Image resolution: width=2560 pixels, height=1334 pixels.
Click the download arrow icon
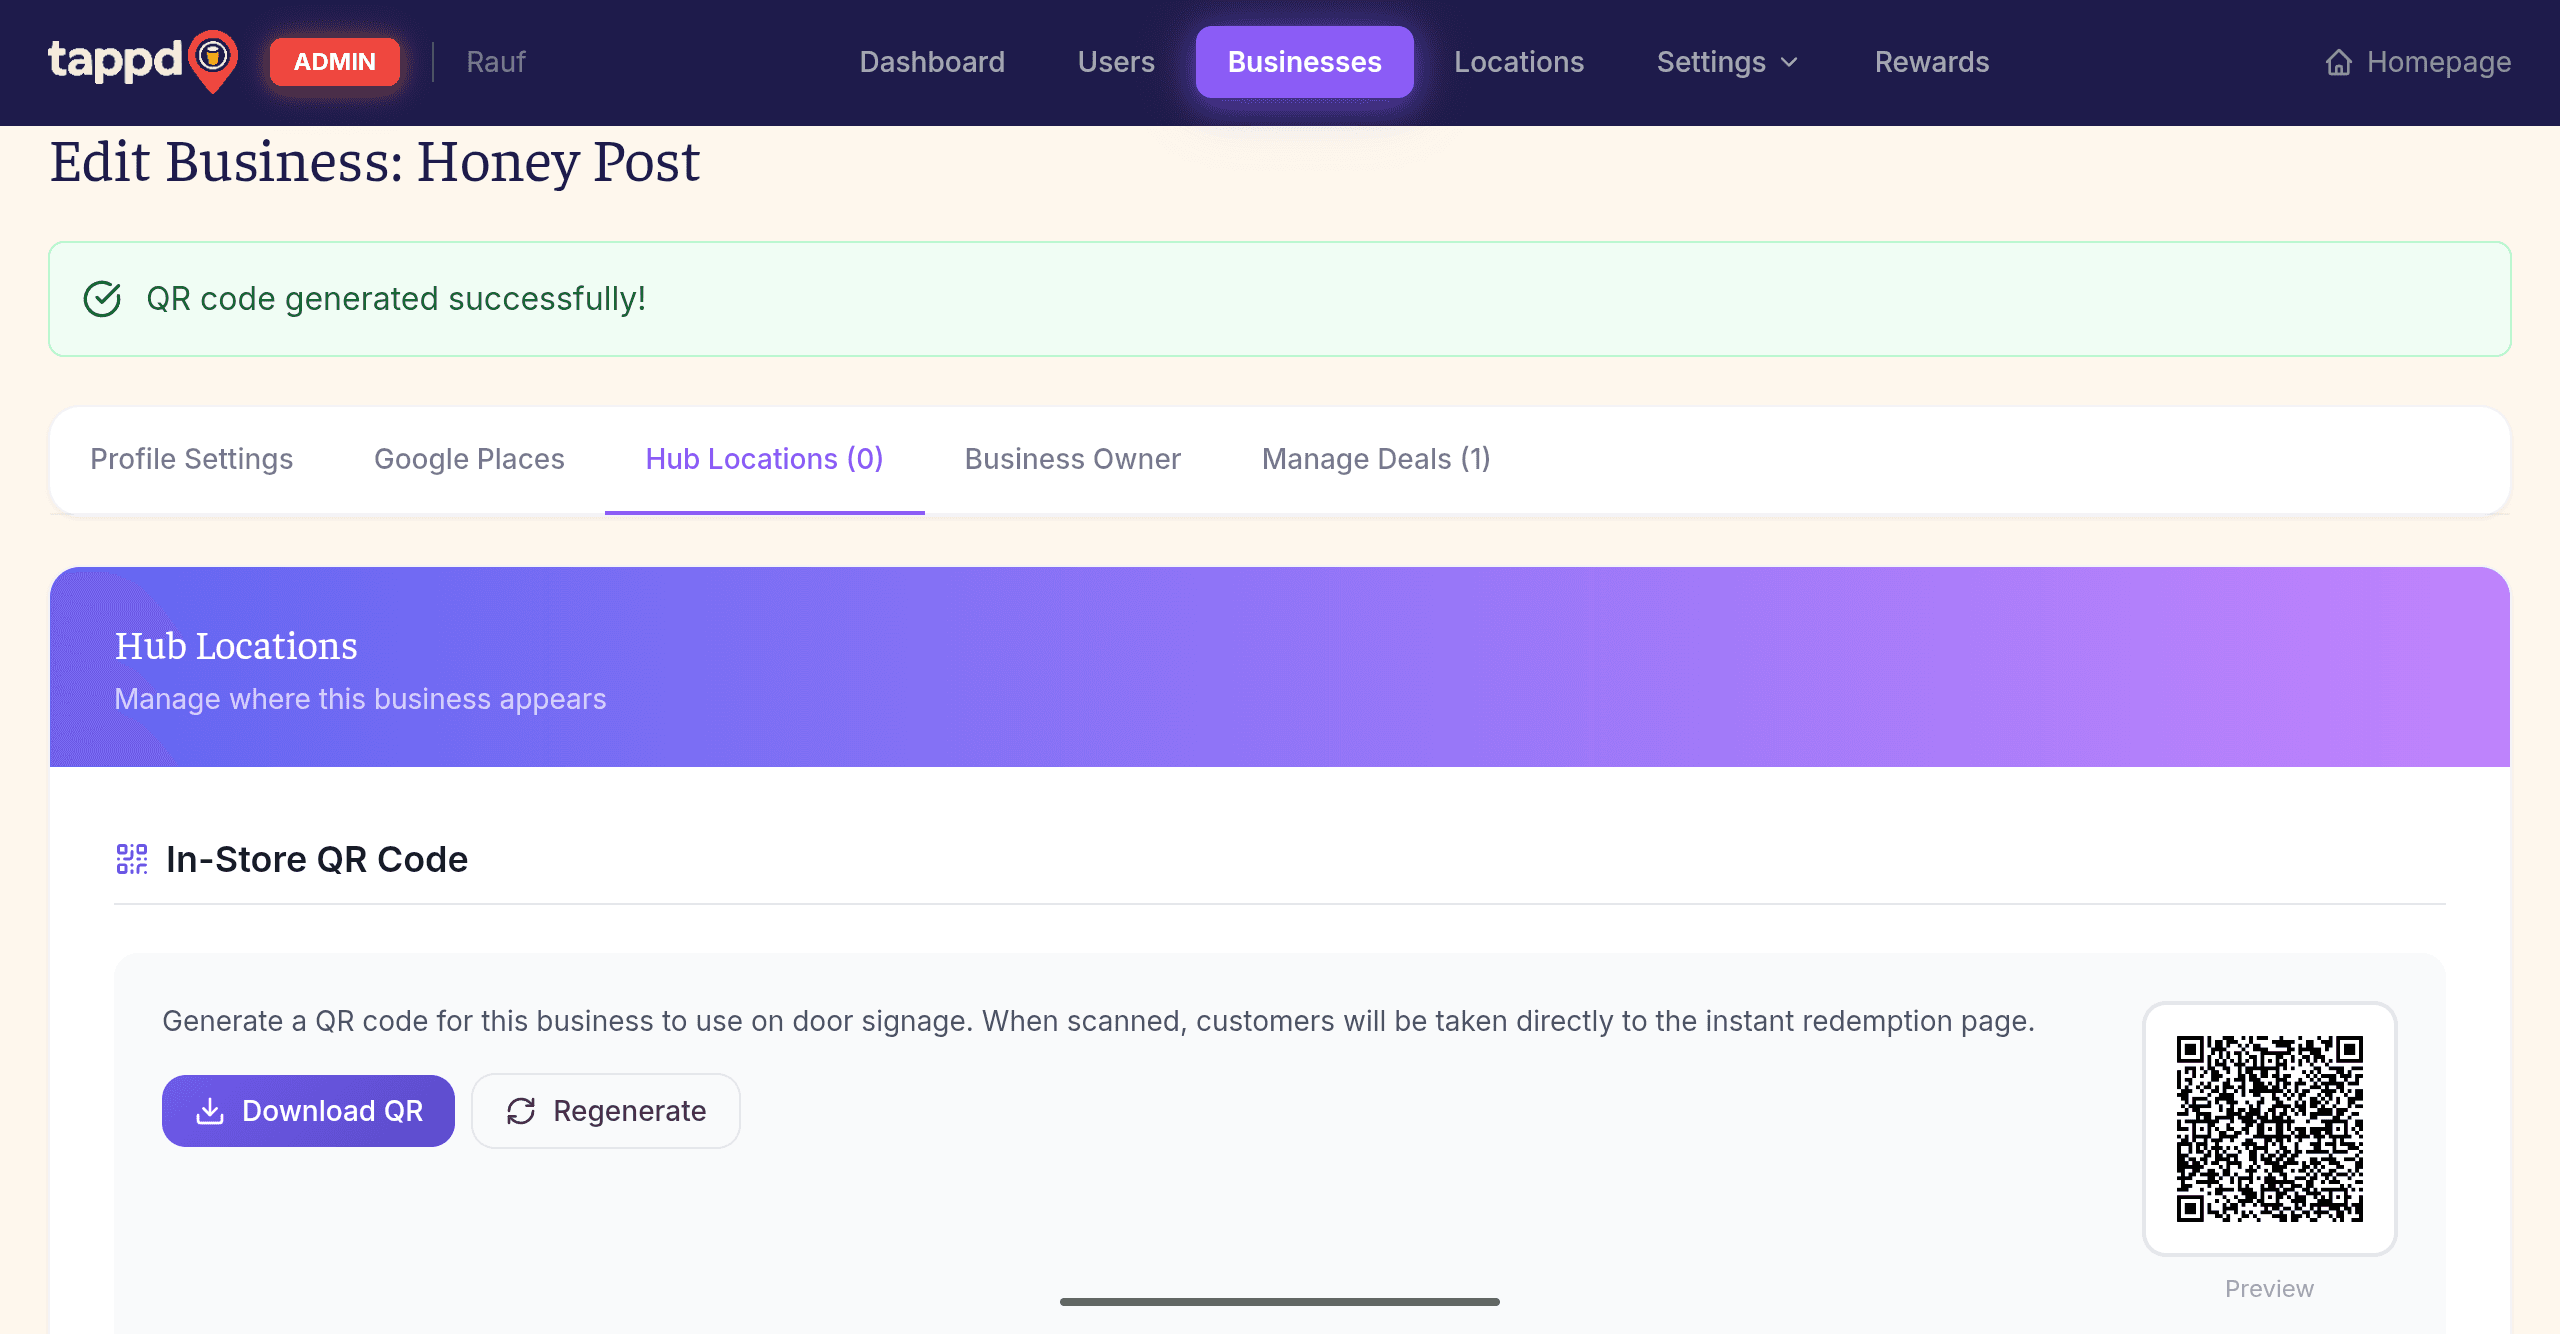(x=209, y=1111)
